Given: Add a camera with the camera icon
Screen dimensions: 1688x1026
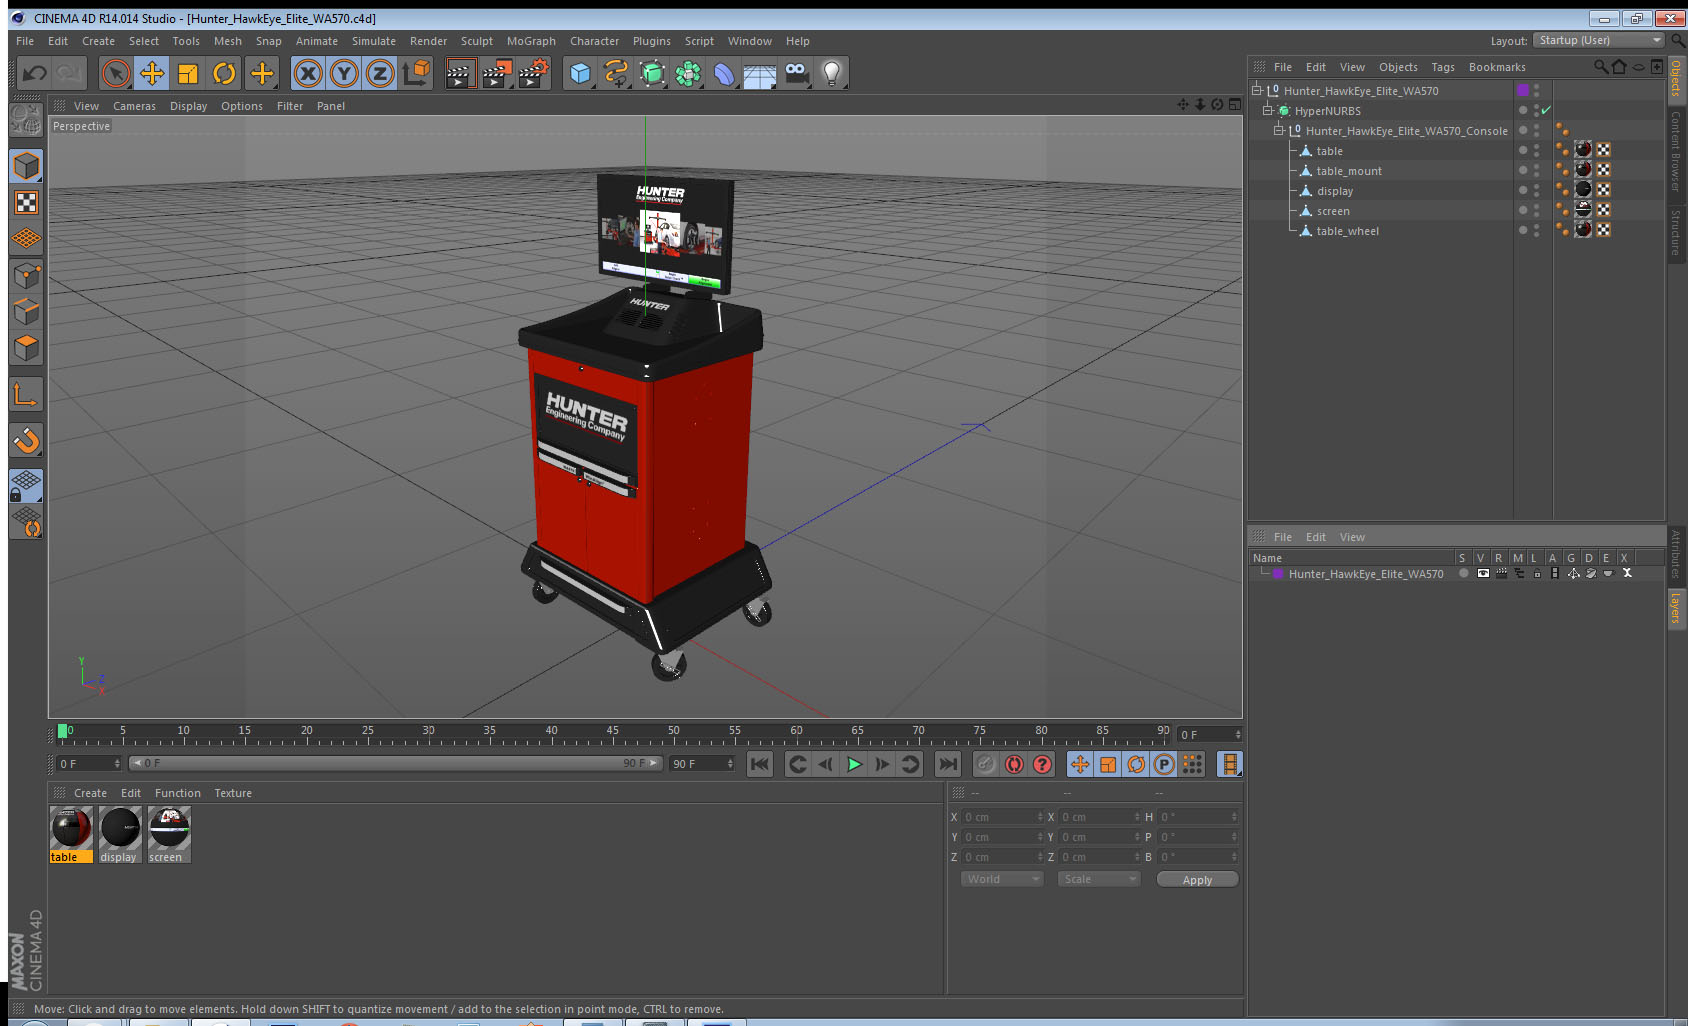Looking at the screenshot, I should pos(796,73).
